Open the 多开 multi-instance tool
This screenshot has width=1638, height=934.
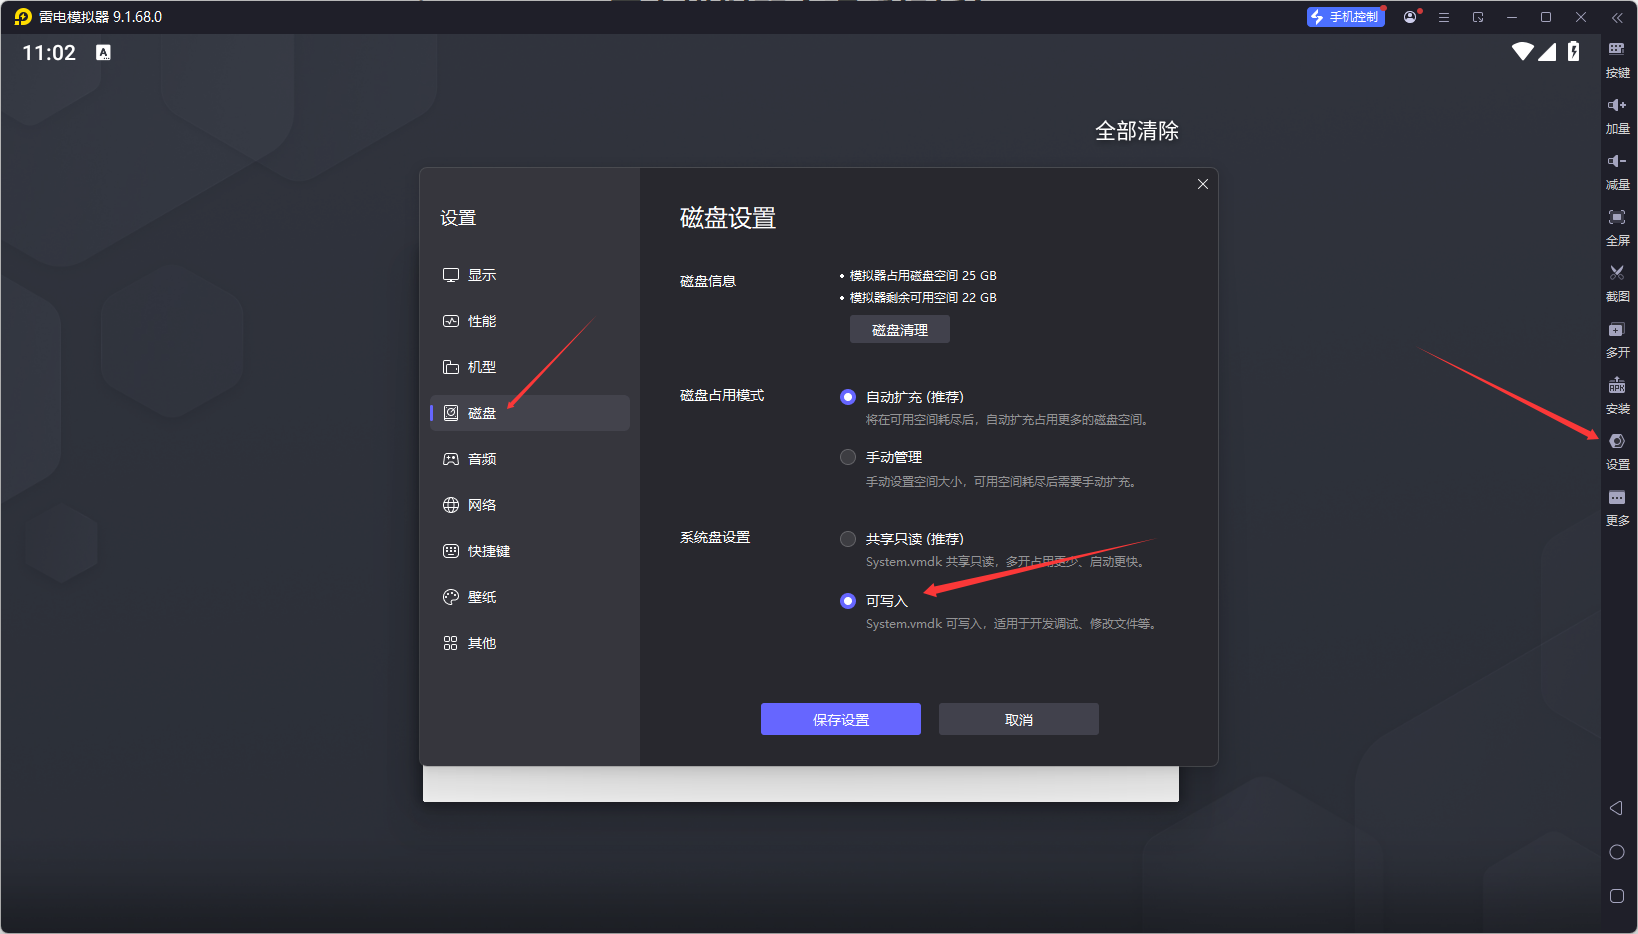1617,339
